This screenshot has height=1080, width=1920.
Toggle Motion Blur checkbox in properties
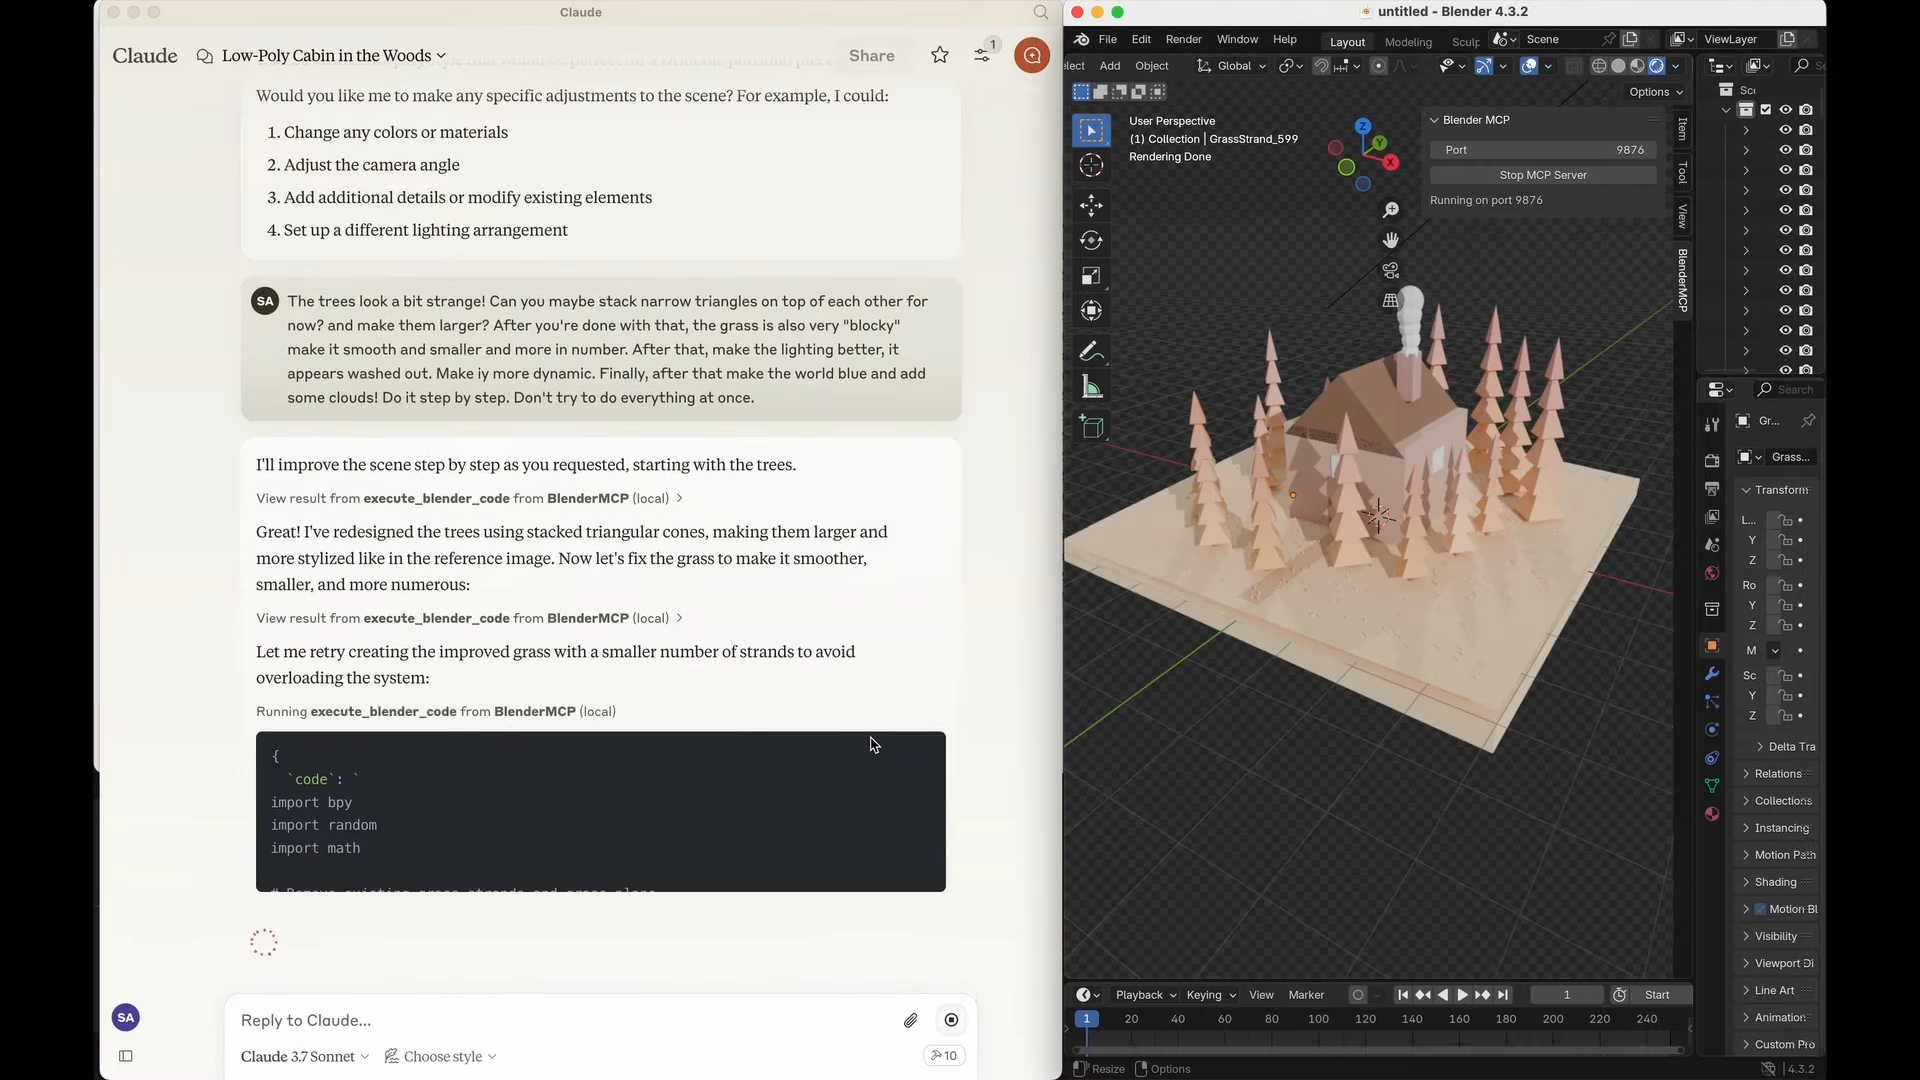(1760, 909)
